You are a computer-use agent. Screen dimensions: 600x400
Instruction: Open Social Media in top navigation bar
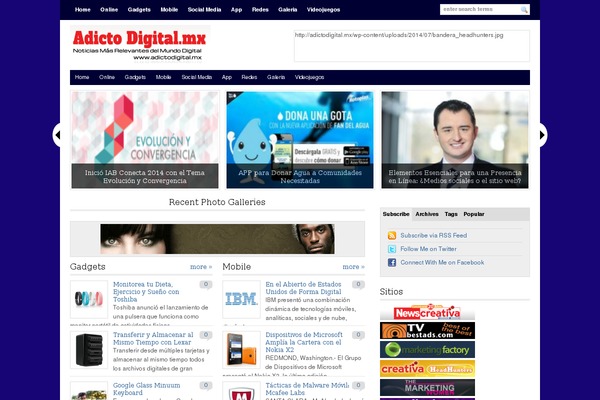(x=204, y=10)
